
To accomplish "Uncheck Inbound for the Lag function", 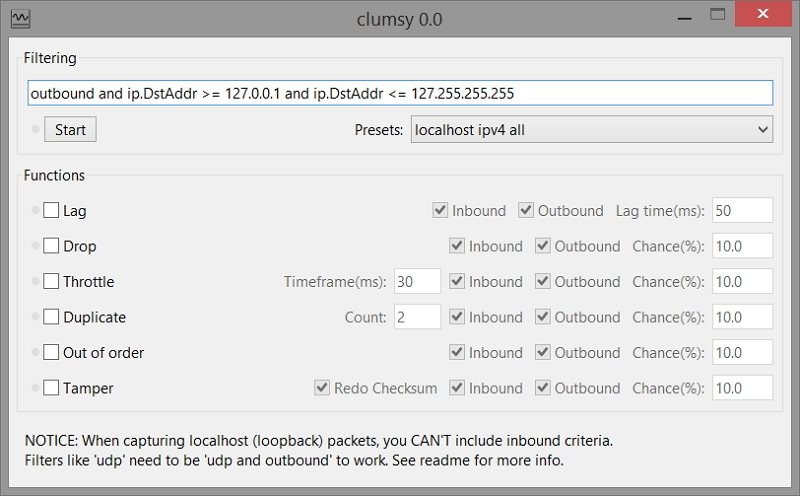I will [x=440, y=210].
